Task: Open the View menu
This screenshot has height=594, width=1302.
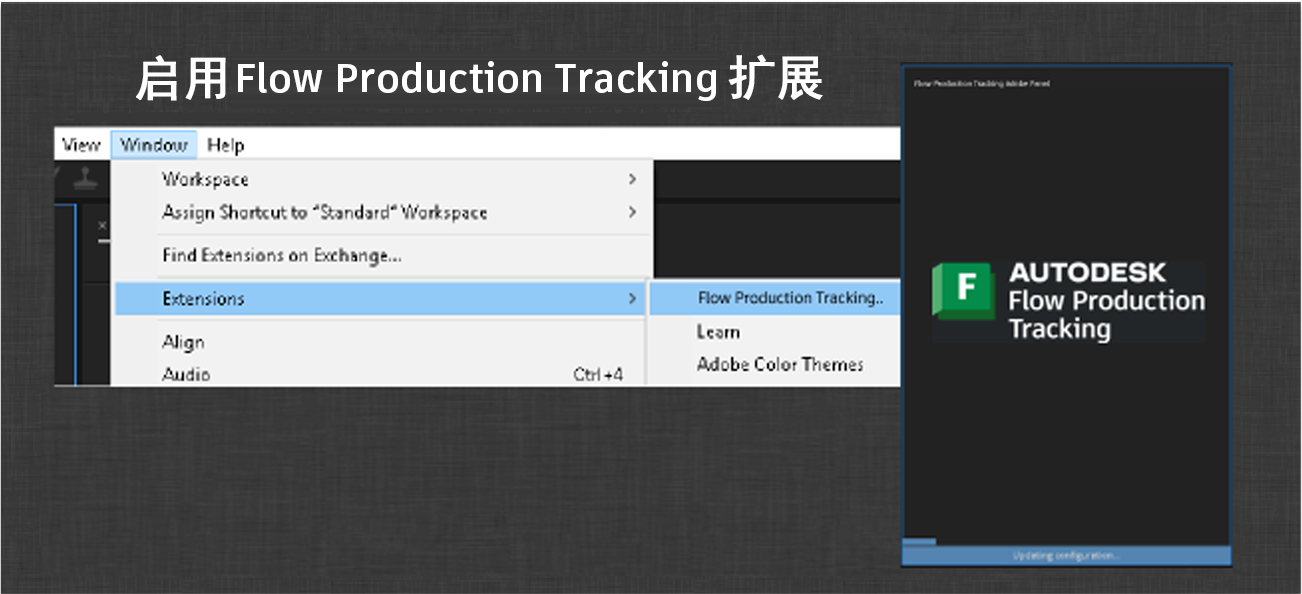Action: point(80,145)
